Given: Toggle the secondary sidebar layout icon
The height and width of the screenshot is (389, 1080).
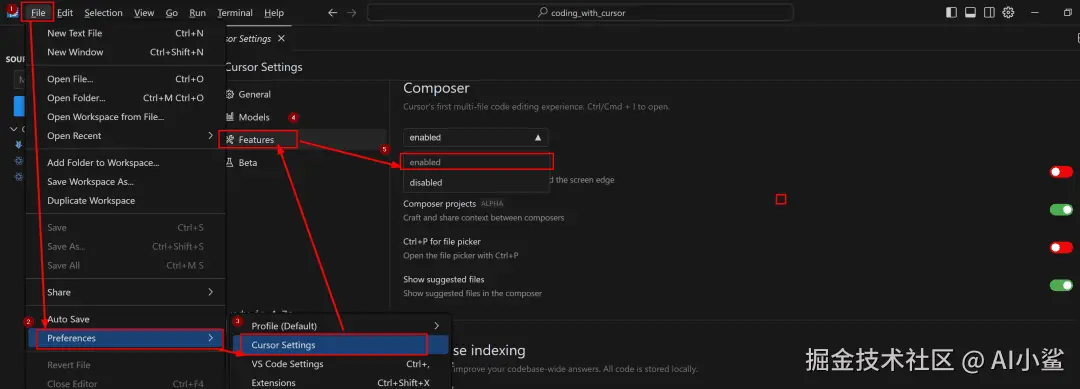Looking at the screenshot, I should (x=989, y=12).
